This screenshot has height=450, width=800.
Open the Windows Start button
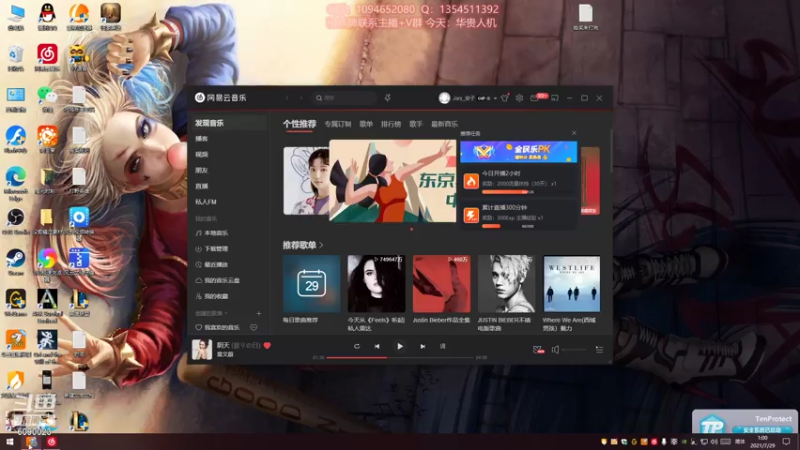(9, 442)
